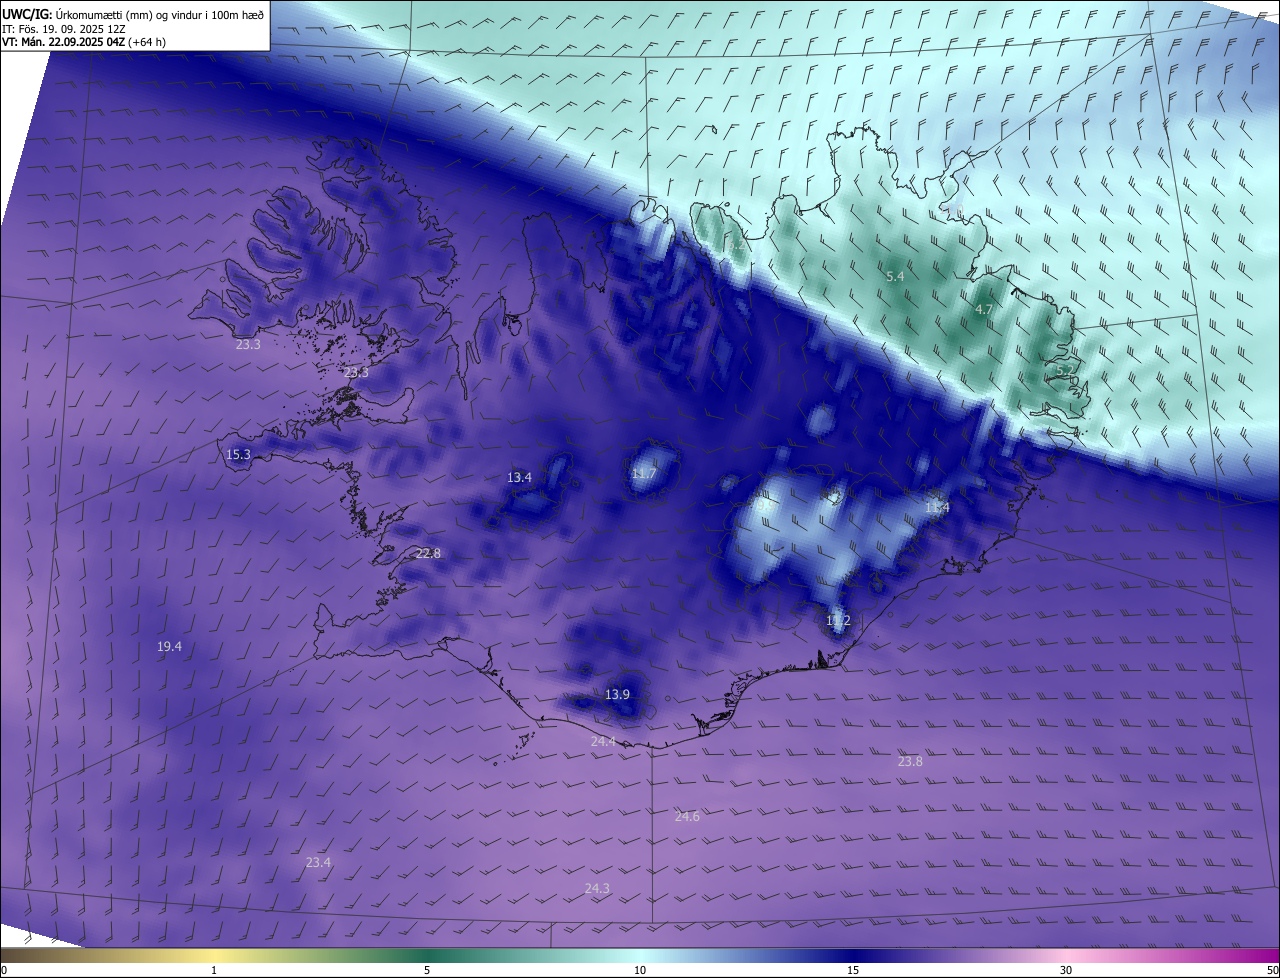The image size is (1280, 978).
Task: Click the '50' tick label on the scale
Action: click(x=1272, y=970)
